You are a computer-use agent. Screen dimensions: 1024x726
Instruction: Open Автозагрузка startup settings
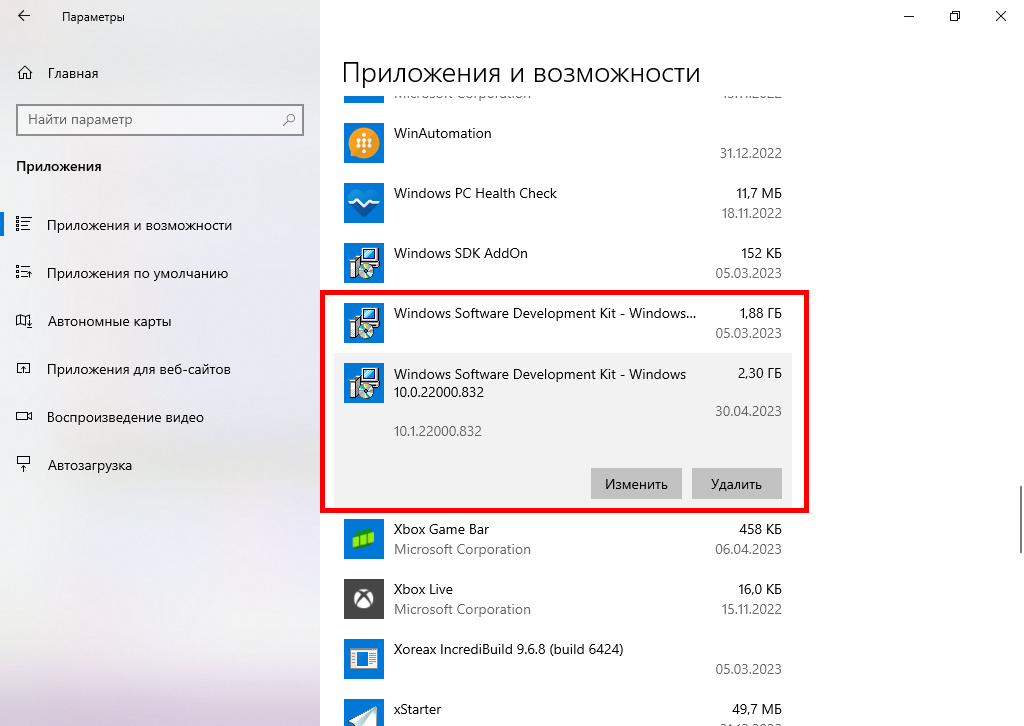(x=89, y=465)
